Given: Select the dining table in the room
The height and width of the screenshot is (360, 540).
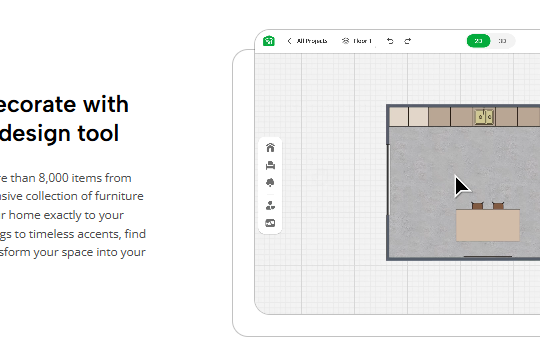Looking at the screenshot, I should coord(488,225).
